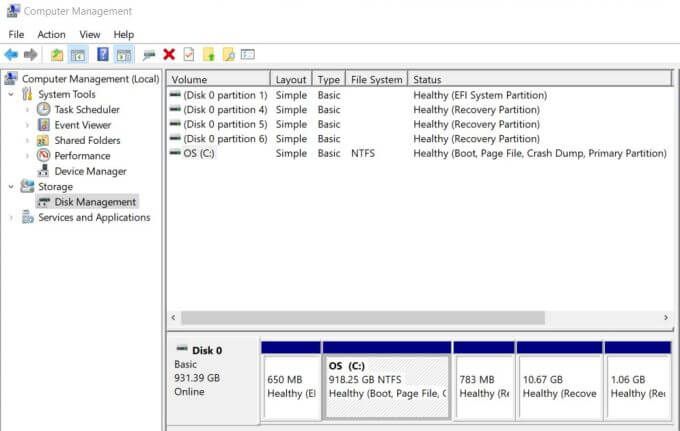The image size is (680, 431).
Task: Click the yellow Open folder toolbar icon
Action: 209,55
